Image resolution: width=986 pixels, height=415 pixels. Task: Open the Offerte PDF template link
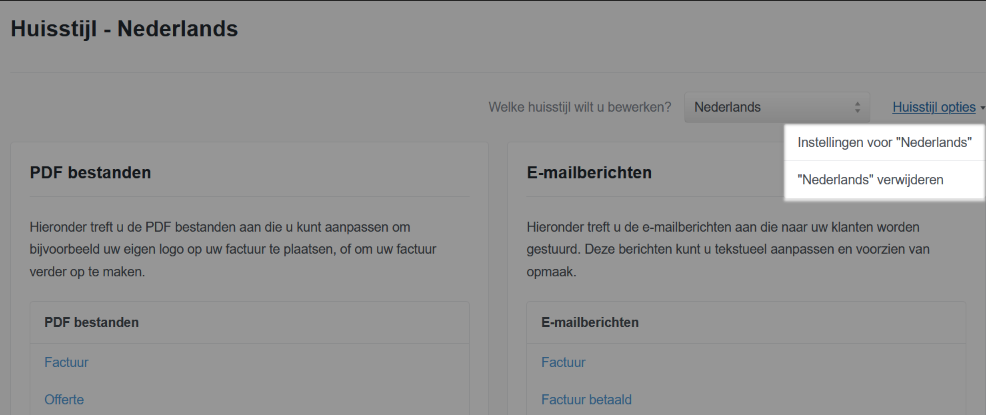64,399
